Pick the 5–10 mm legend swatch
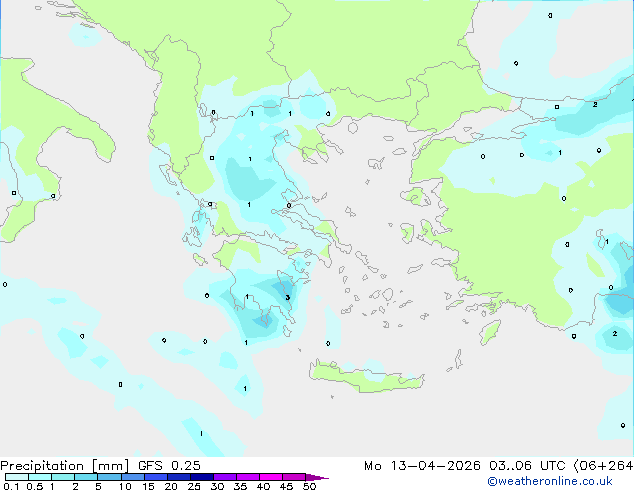634x490 pixels. [109, 477]
